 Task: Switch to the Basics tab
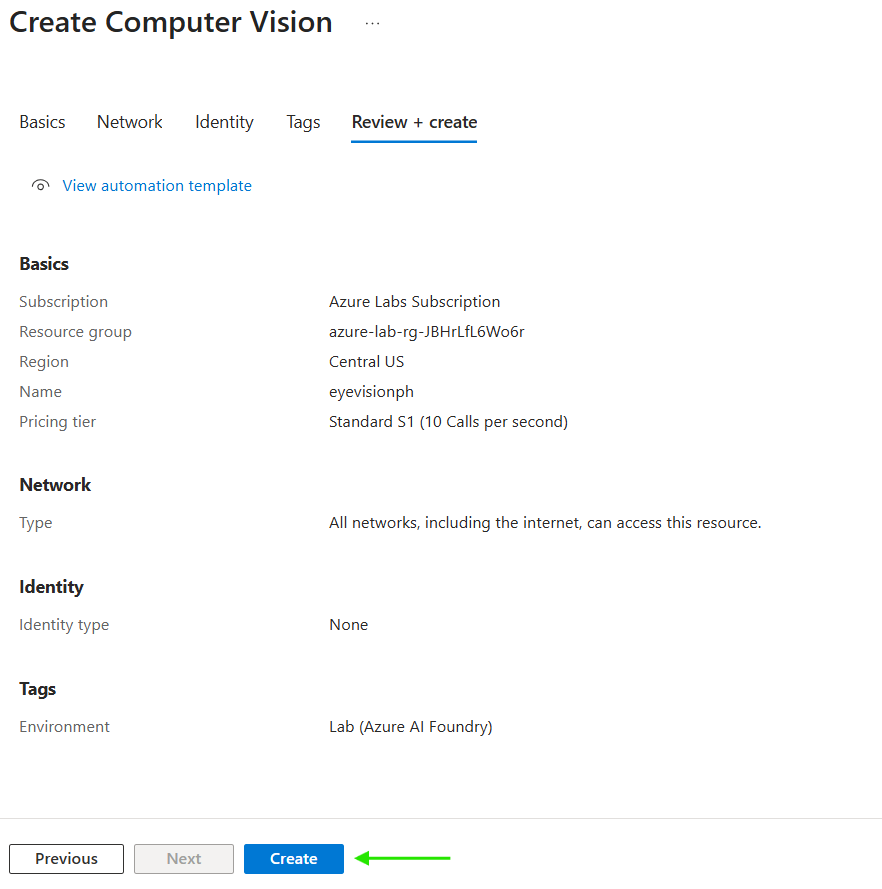pos(42,122)
